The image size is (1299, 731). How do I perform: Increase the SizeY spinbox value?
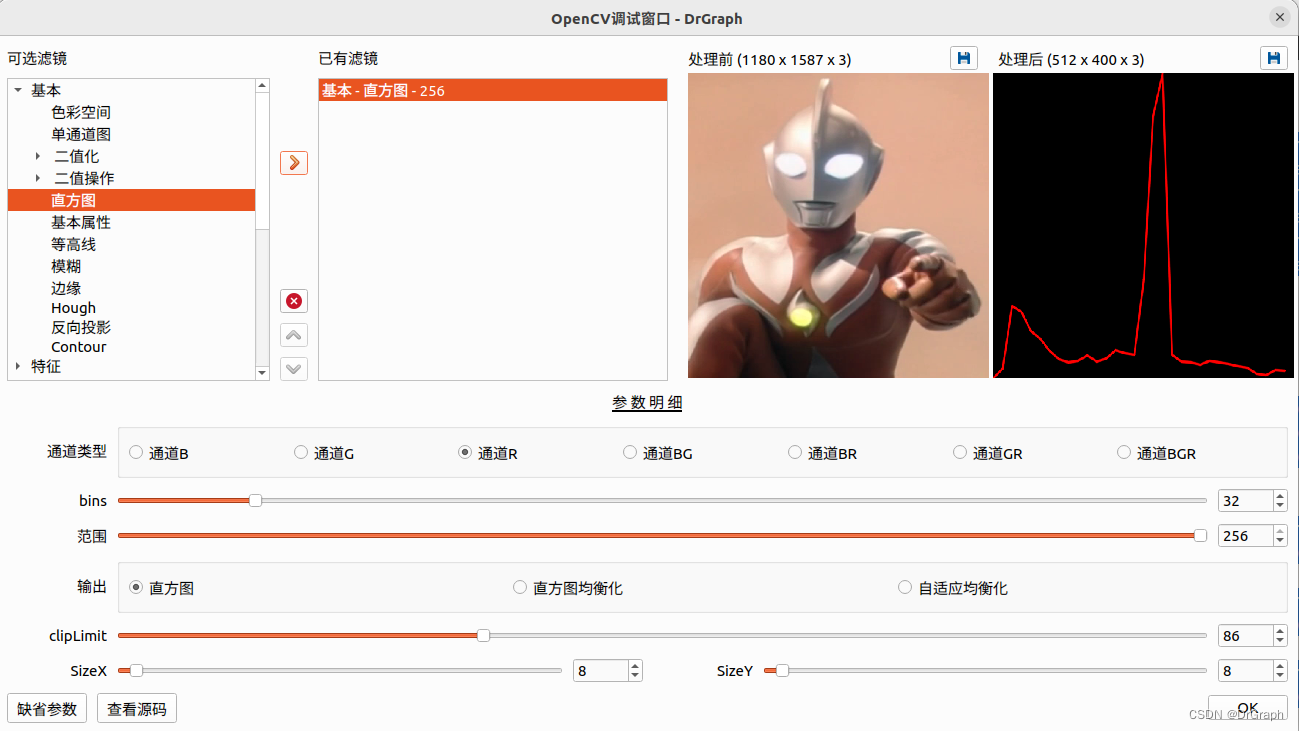1280,665
